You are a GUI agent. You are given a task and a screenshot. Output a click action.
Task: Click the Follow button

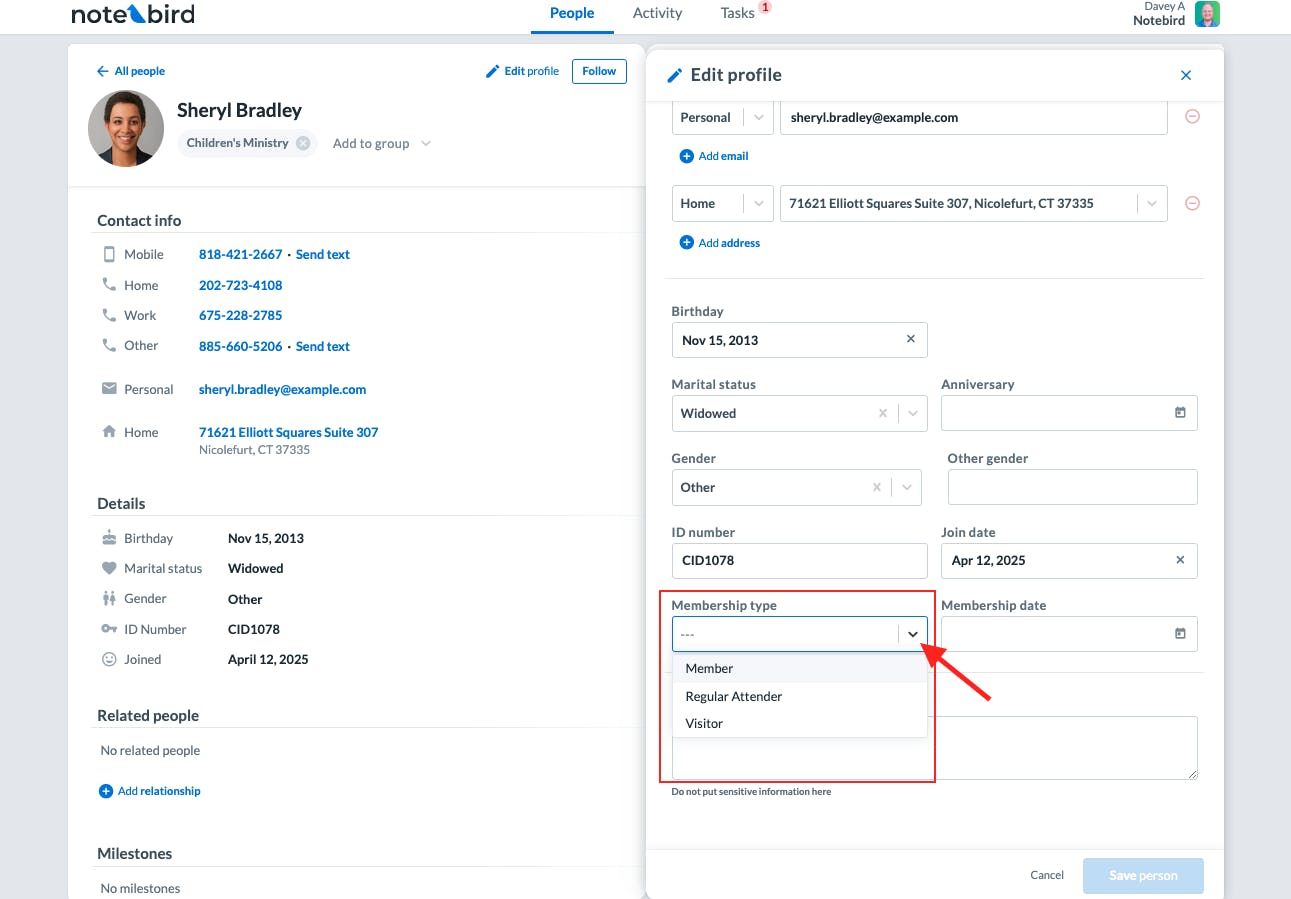pyautogui.click(x=599, y=71)
